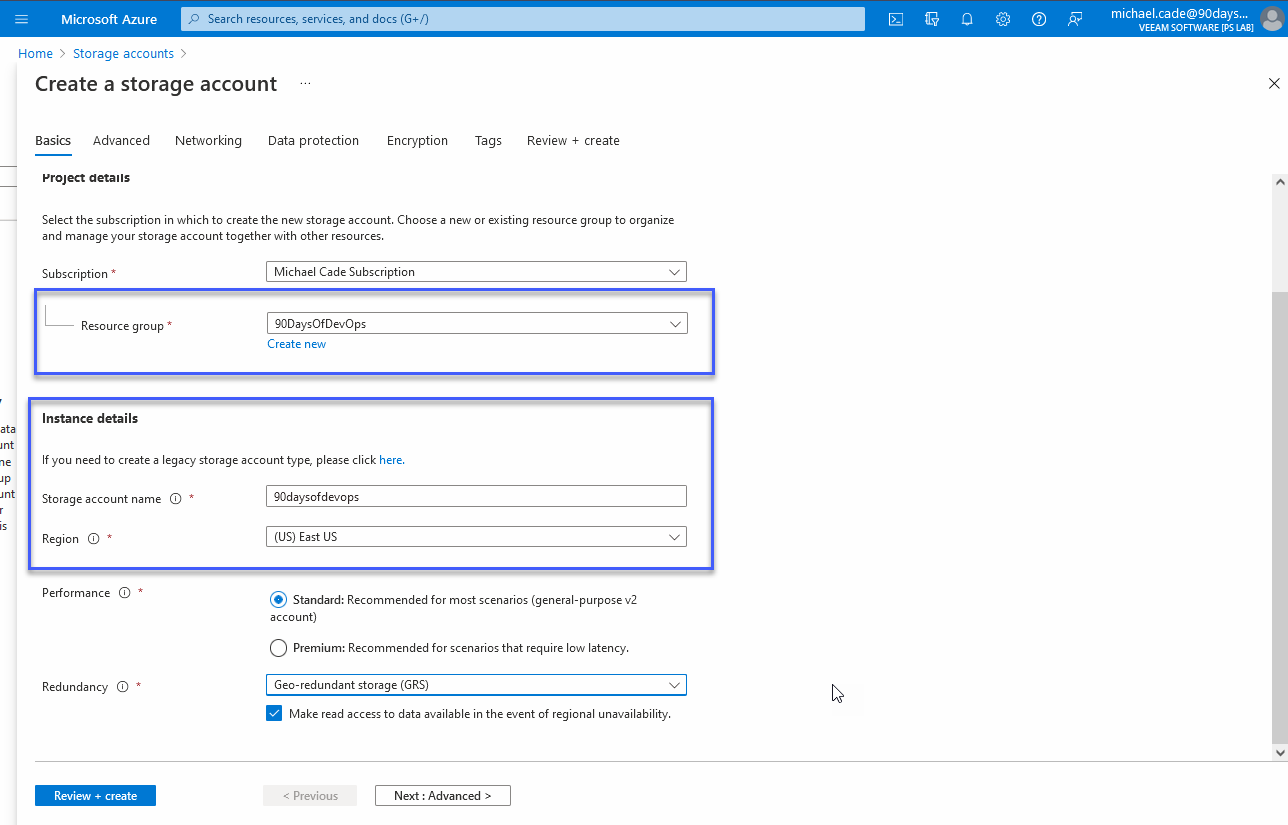
Task: Switch to the Data protection tab
Action: tap(313, 140)
